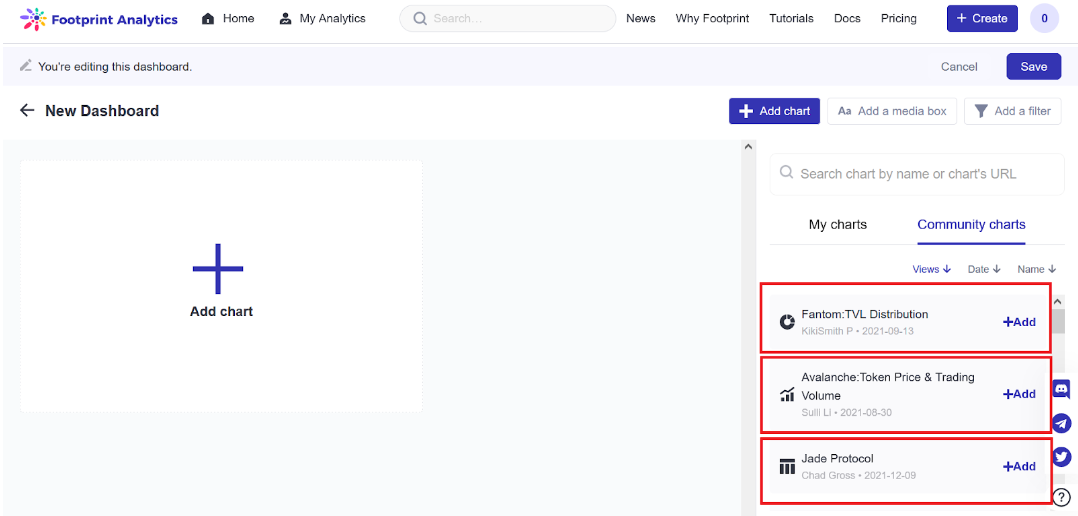Switch to Community charts tab
This screenshot has width=1078, height=516.
point(971,225)
